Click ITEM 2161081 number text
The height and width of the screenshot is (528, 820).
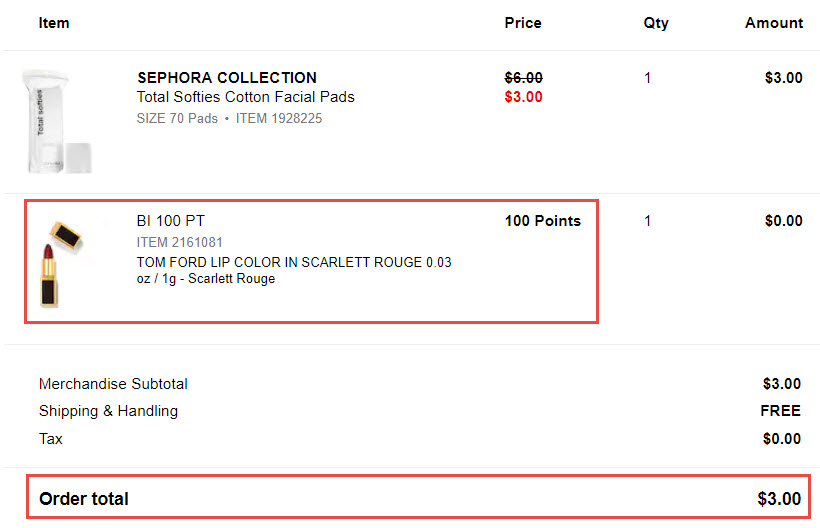point(179,243)
